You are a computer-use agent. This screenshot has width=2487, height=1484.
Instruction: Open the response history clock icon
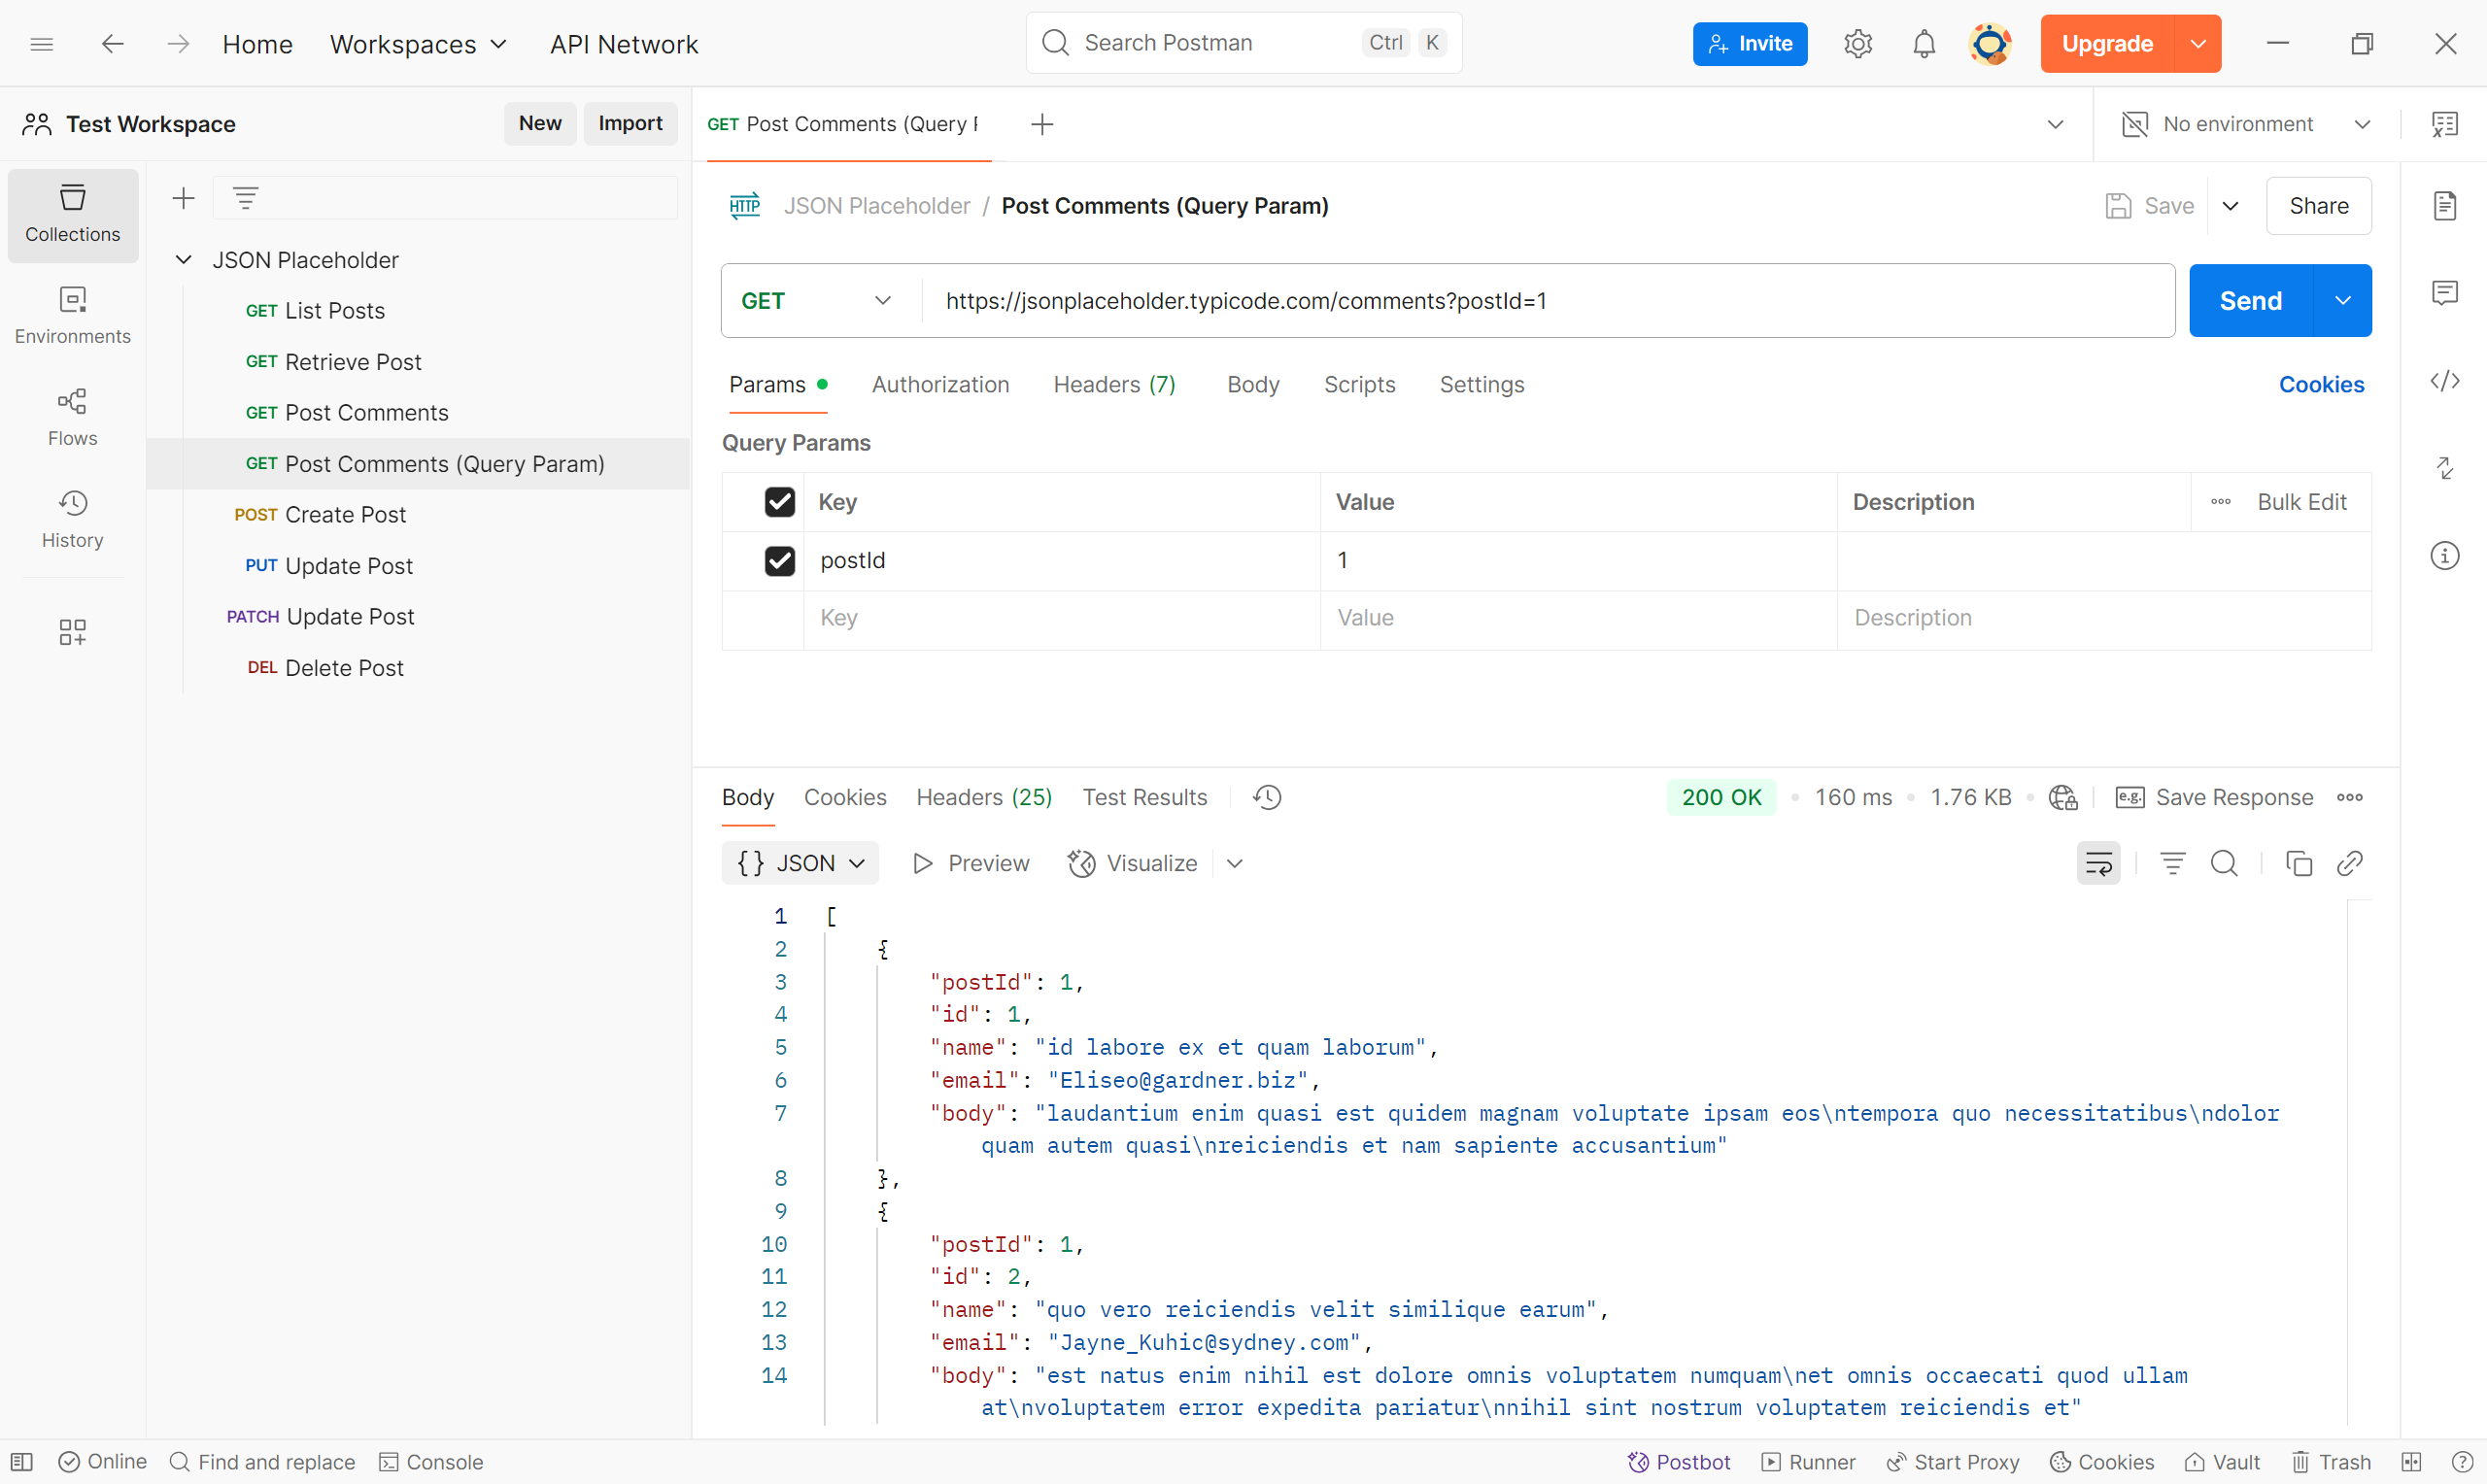point(1267,797)
